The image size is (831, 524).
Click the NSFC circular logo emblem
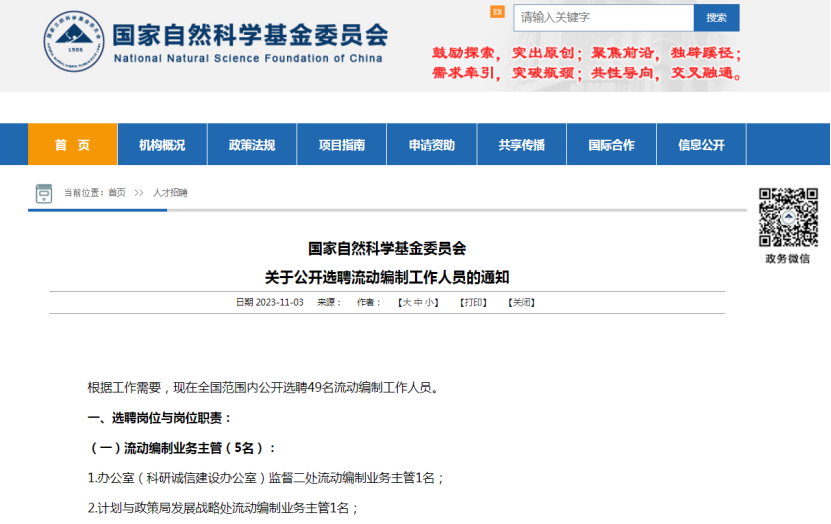coord(73,42)
